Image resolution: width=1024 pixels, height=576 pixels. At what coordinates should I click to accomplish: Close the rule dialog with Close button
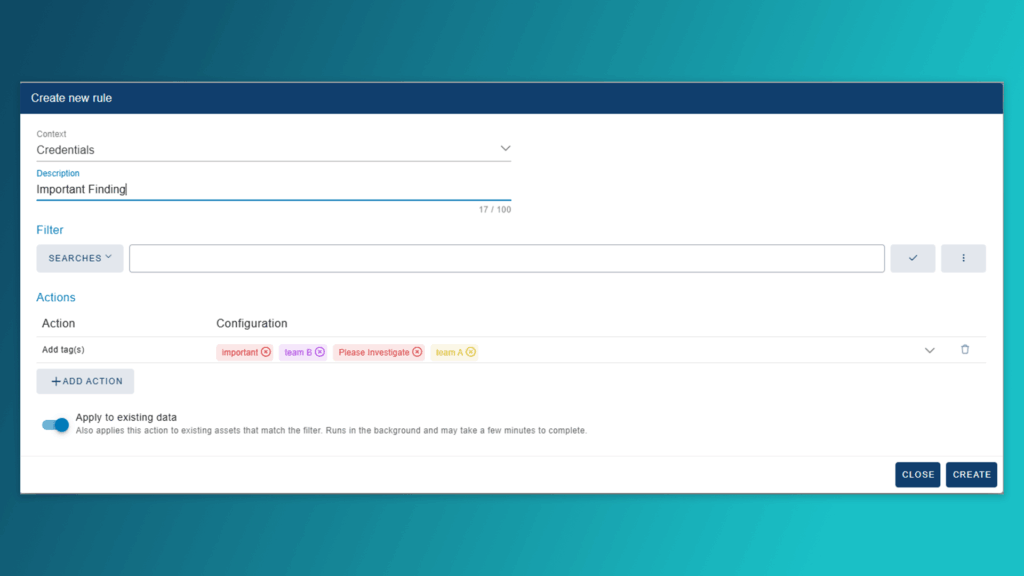pyautogui.click(x=917, y=474)
